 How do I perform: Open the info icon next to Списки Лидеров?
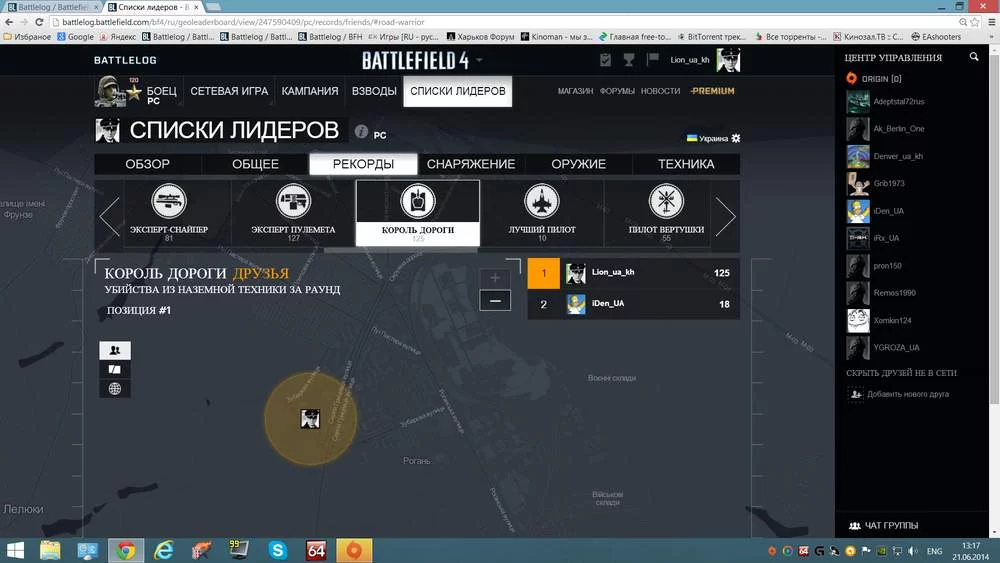(x=362, y=131)
